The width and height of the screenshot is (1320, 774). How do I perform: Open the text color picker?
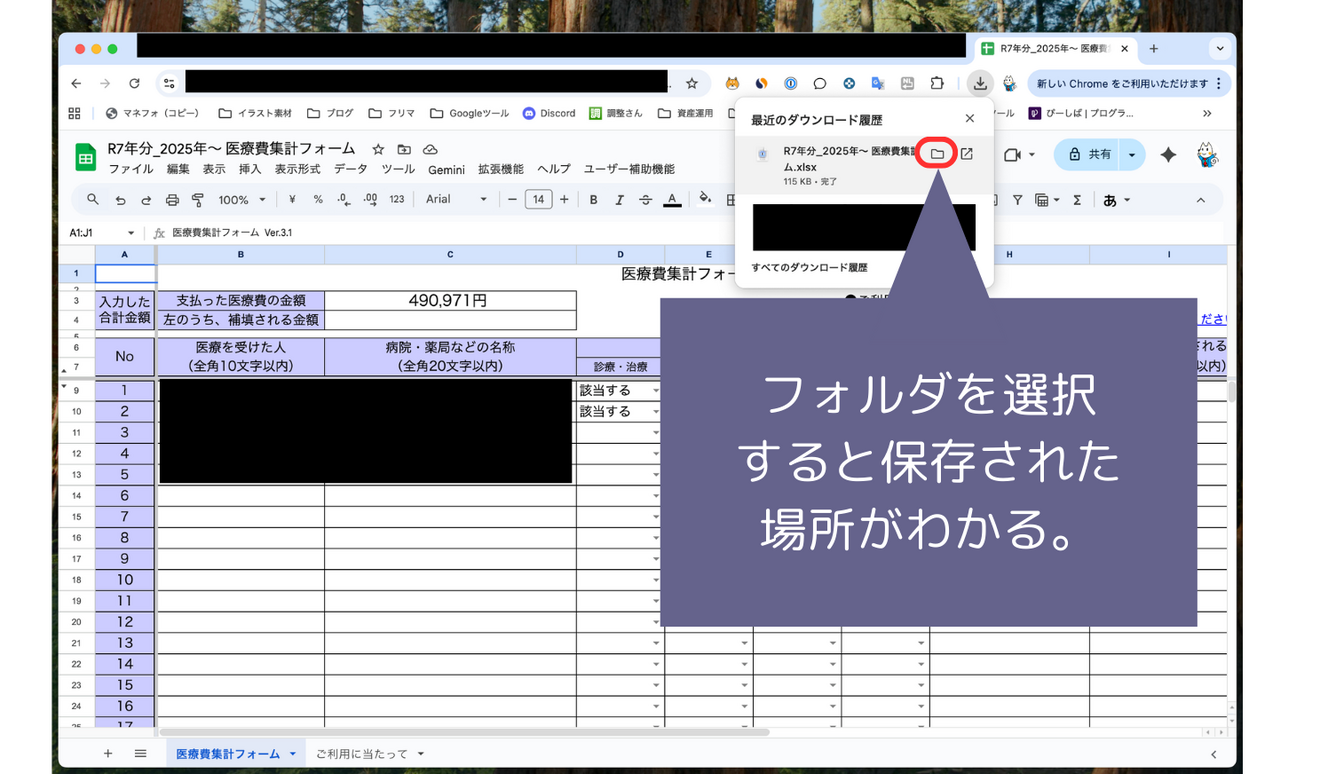[672, 200]
